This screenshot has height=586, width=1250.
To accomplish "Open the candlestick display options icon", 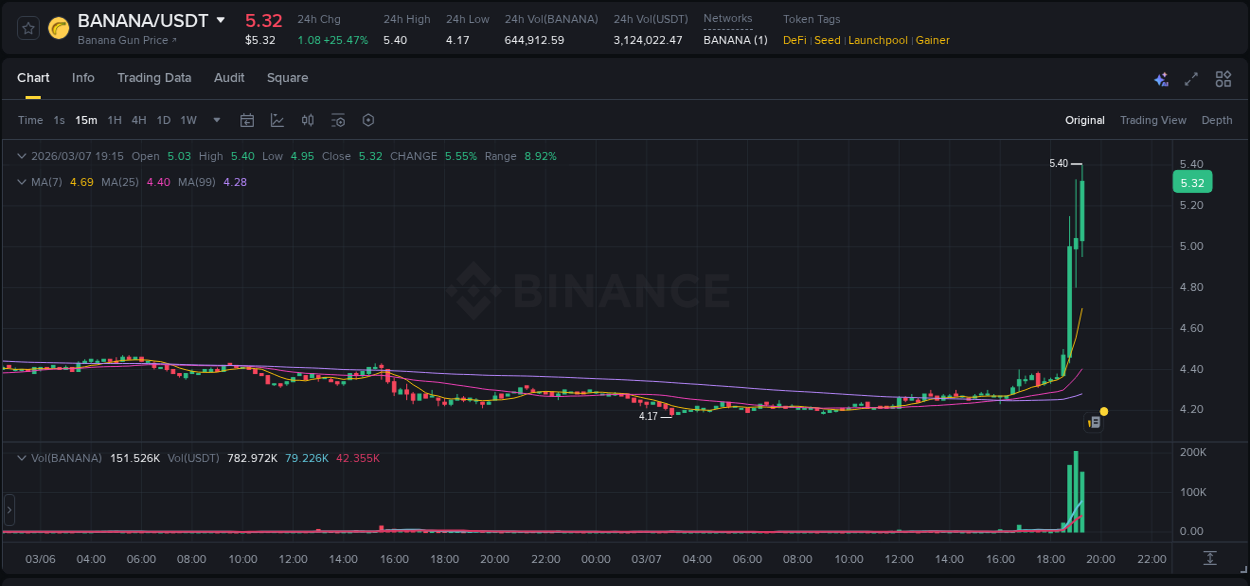I will (307, 119).
